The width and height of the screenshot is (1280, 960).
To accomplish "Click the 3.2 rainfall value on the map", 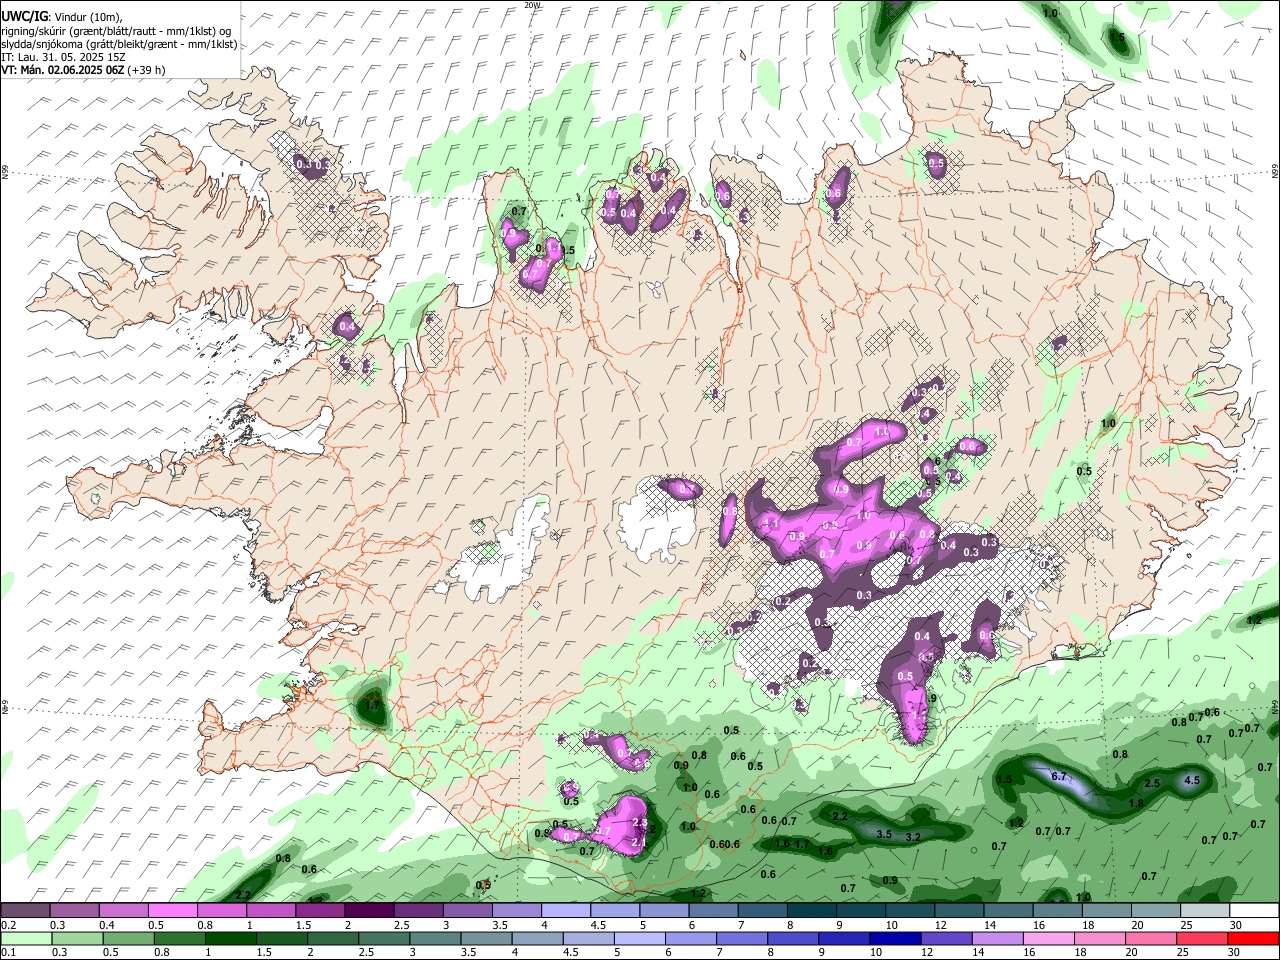I will [x=913, y=836].
